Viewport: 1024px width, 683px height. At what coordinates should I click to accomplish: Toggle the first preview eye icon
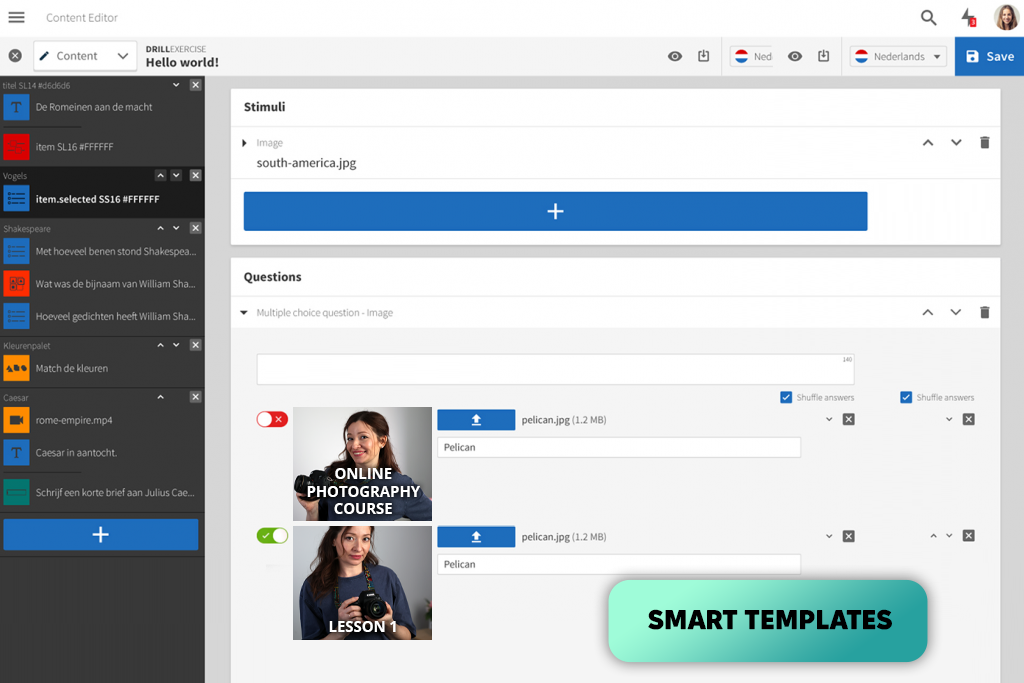click(x=675, y=57)
